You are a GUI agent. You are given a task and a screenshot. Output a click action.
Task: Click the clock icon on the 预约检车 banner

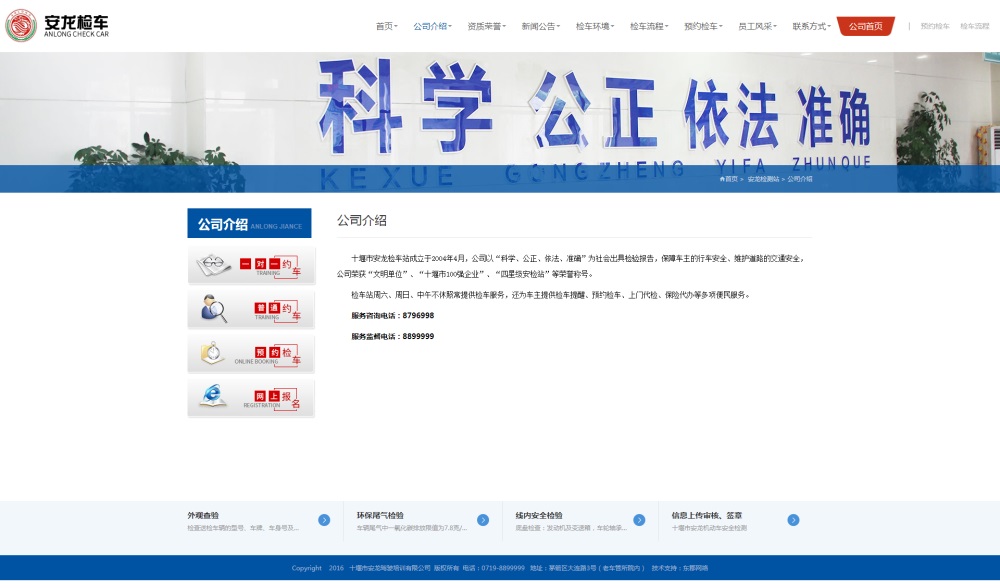pyautogui.click(x=213, y=353)
